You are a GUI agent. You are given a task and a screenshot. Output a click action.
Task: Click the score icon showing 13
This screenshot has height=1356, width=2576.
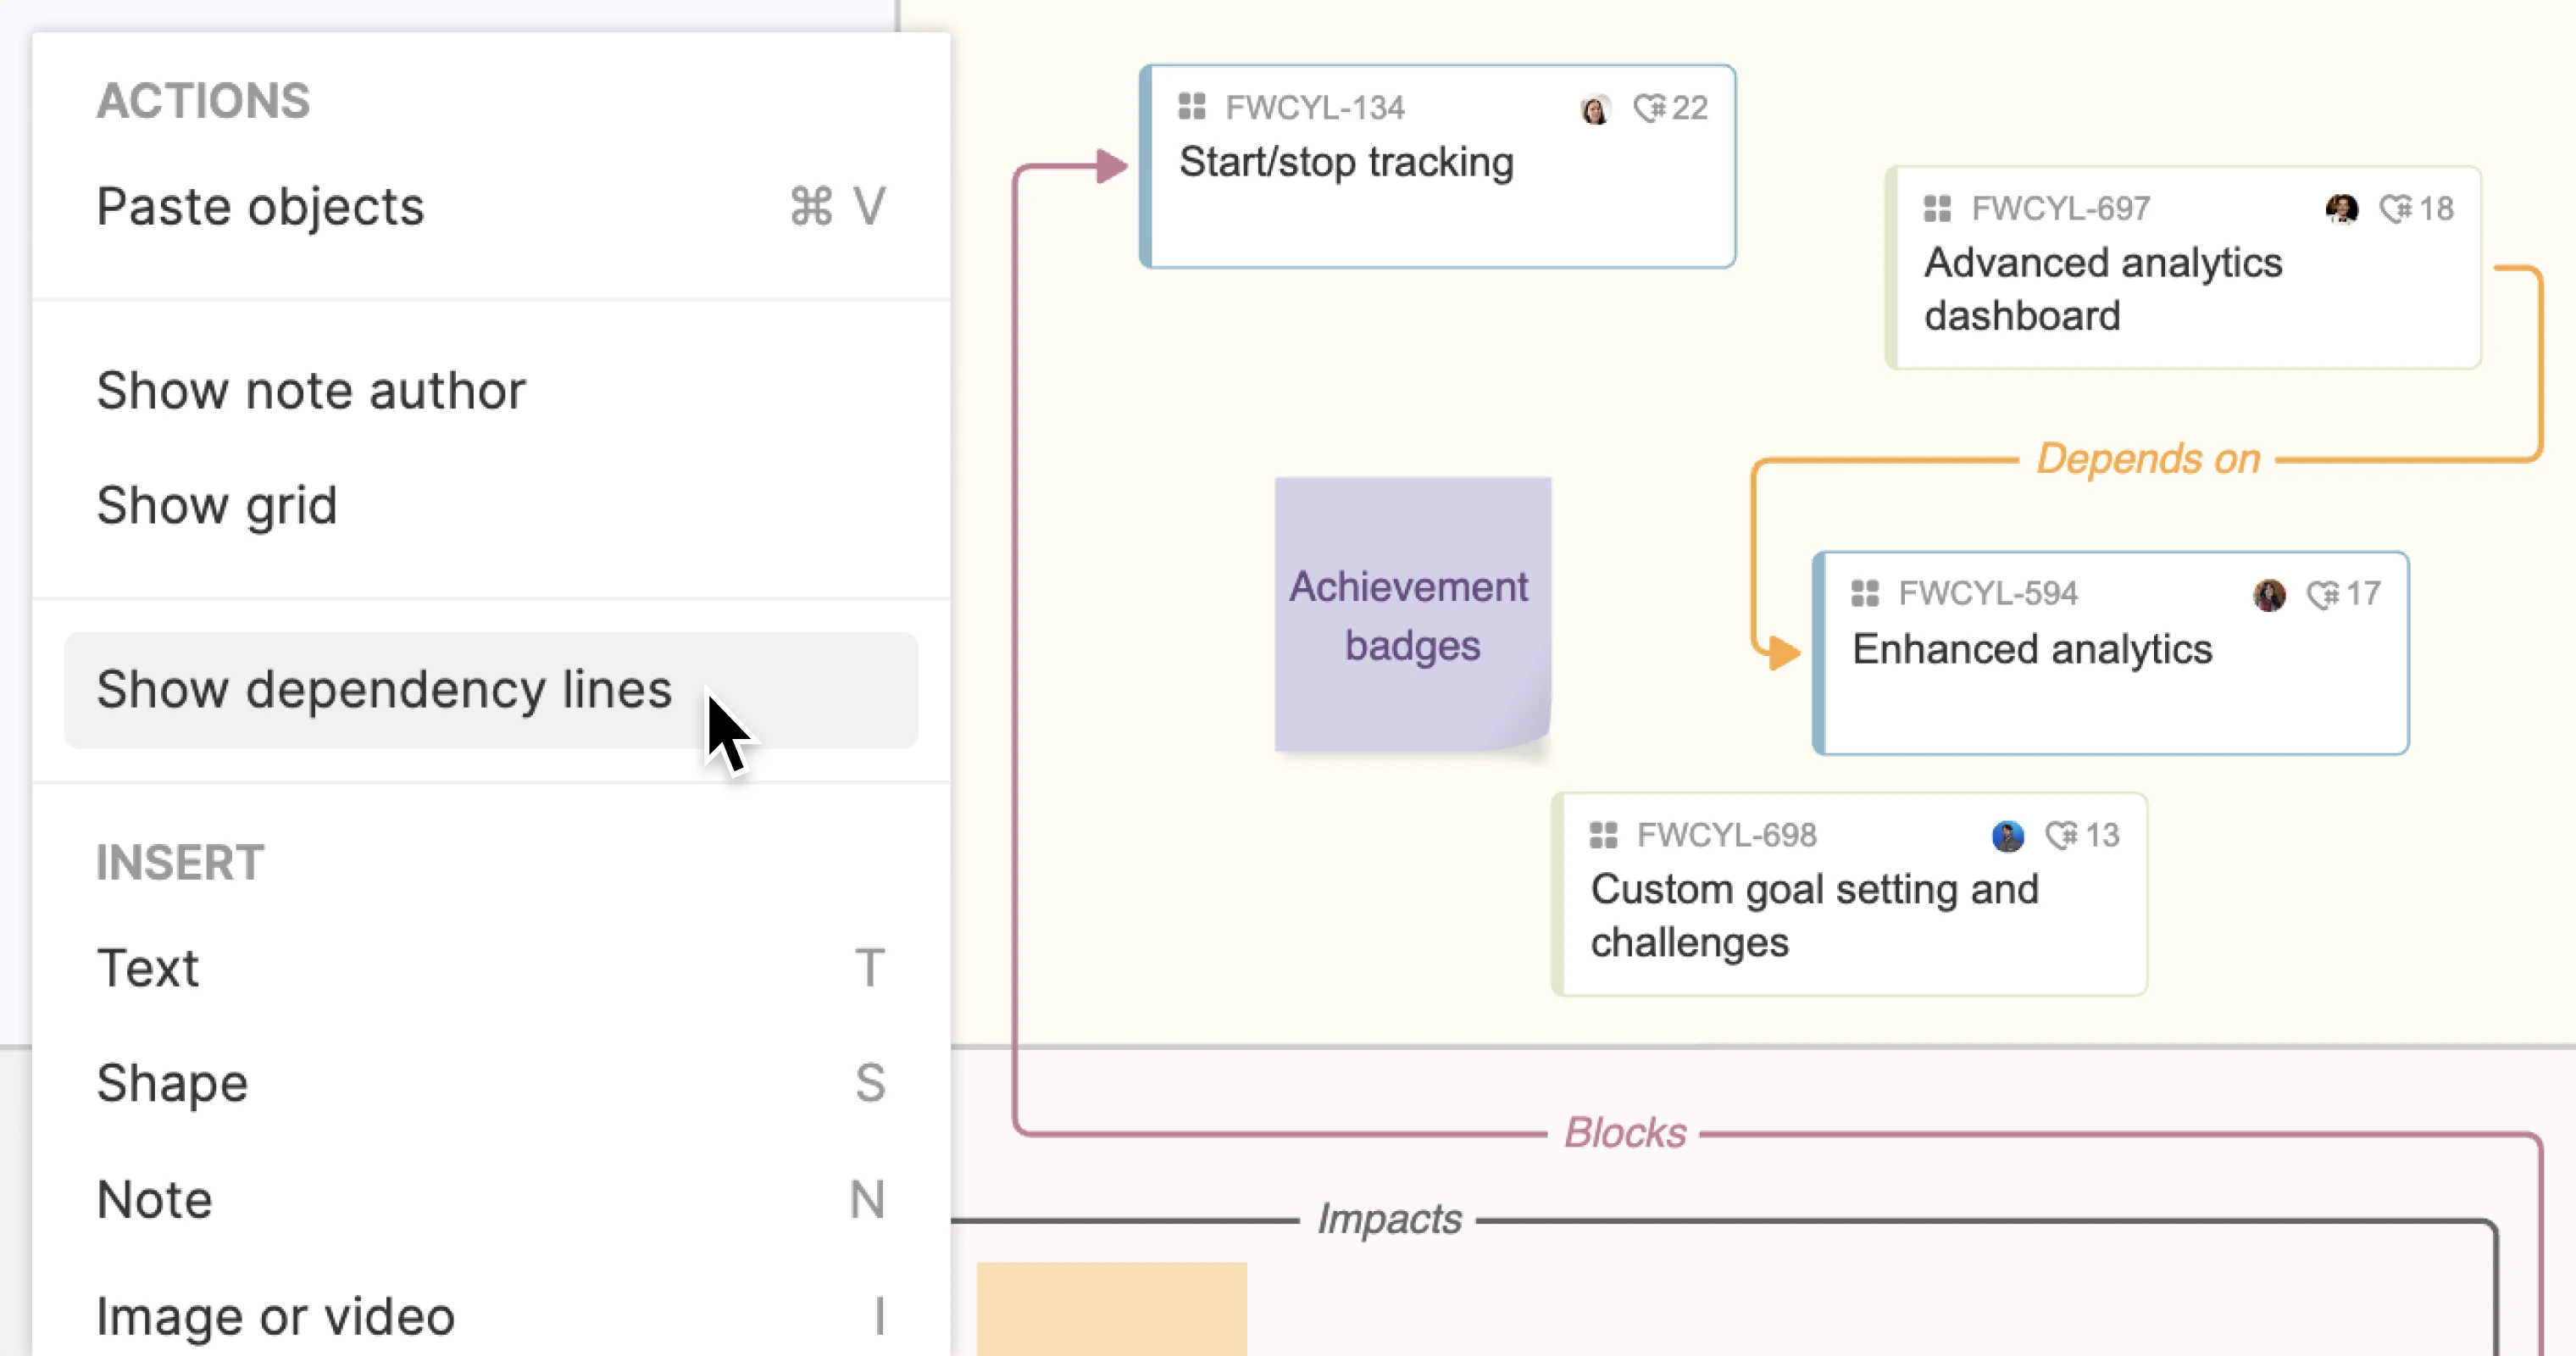[x=2062, y=835]
